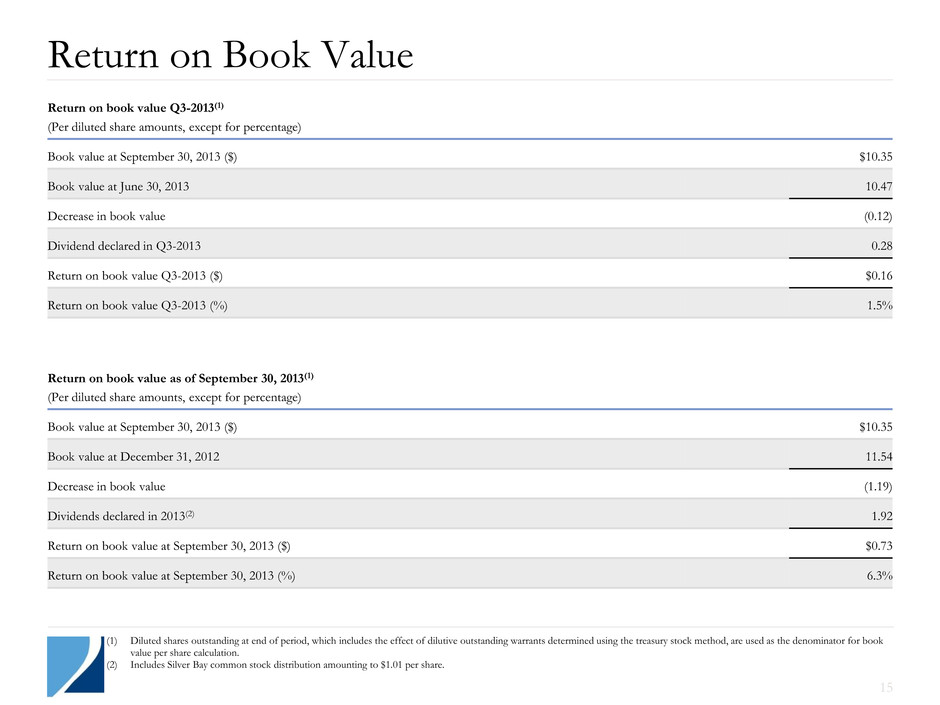Click the $10.47 June 30 book value
This screenshot has width=940, height=705.
tap(876, 187)
